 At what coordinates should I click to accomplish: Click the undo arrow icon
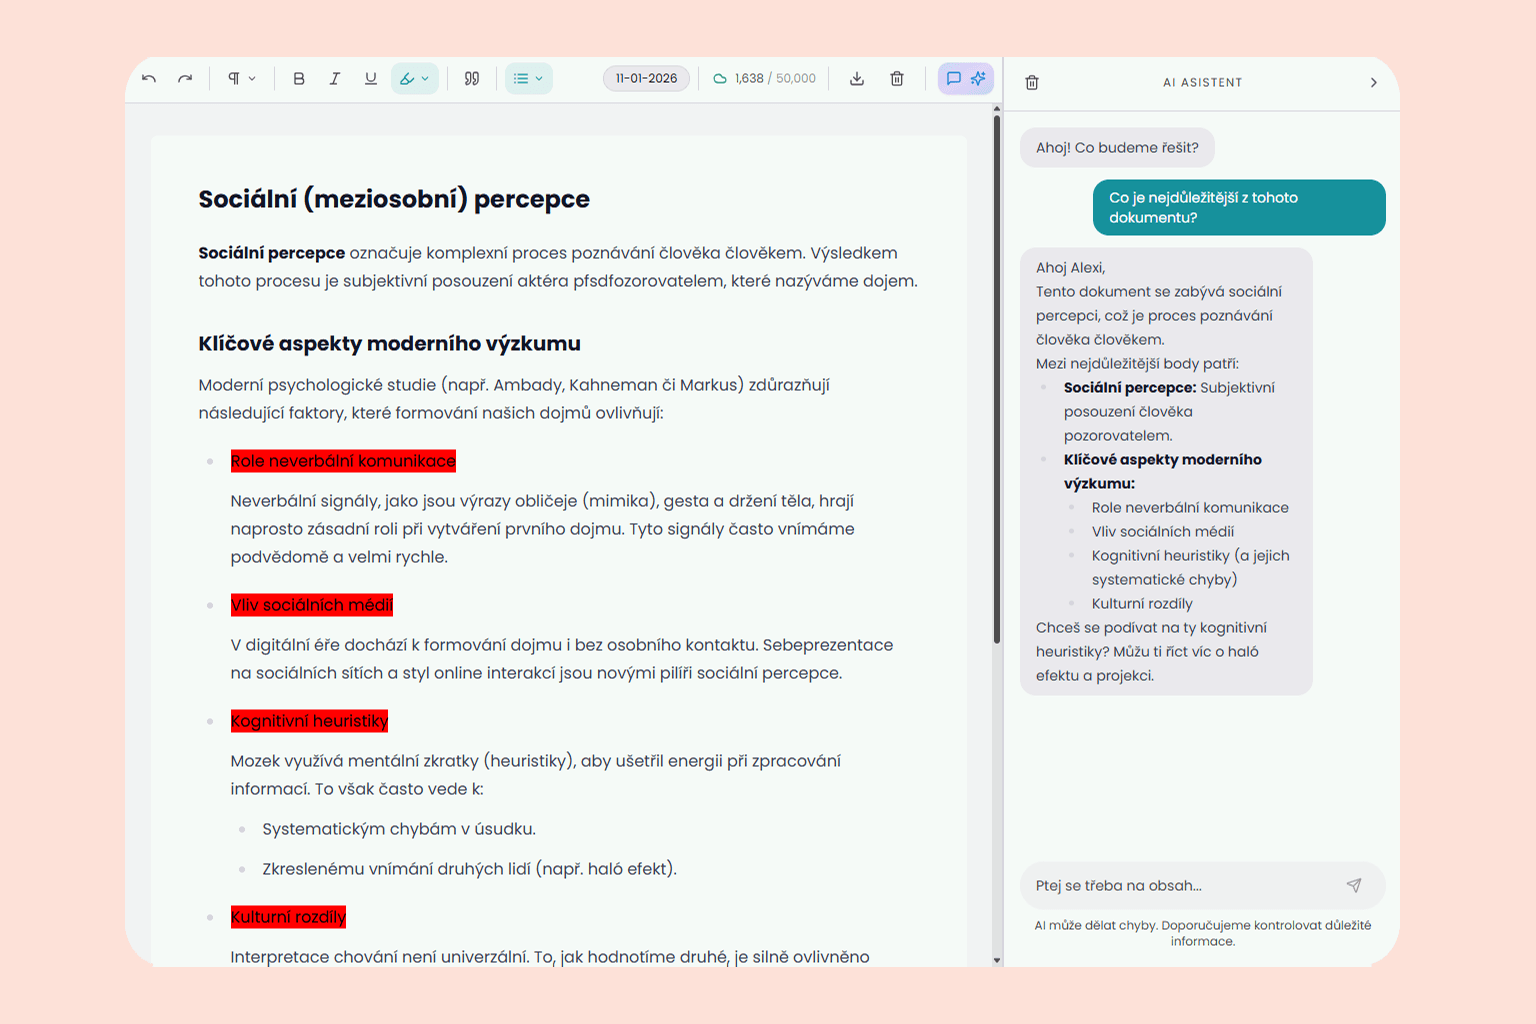point(149,79)
